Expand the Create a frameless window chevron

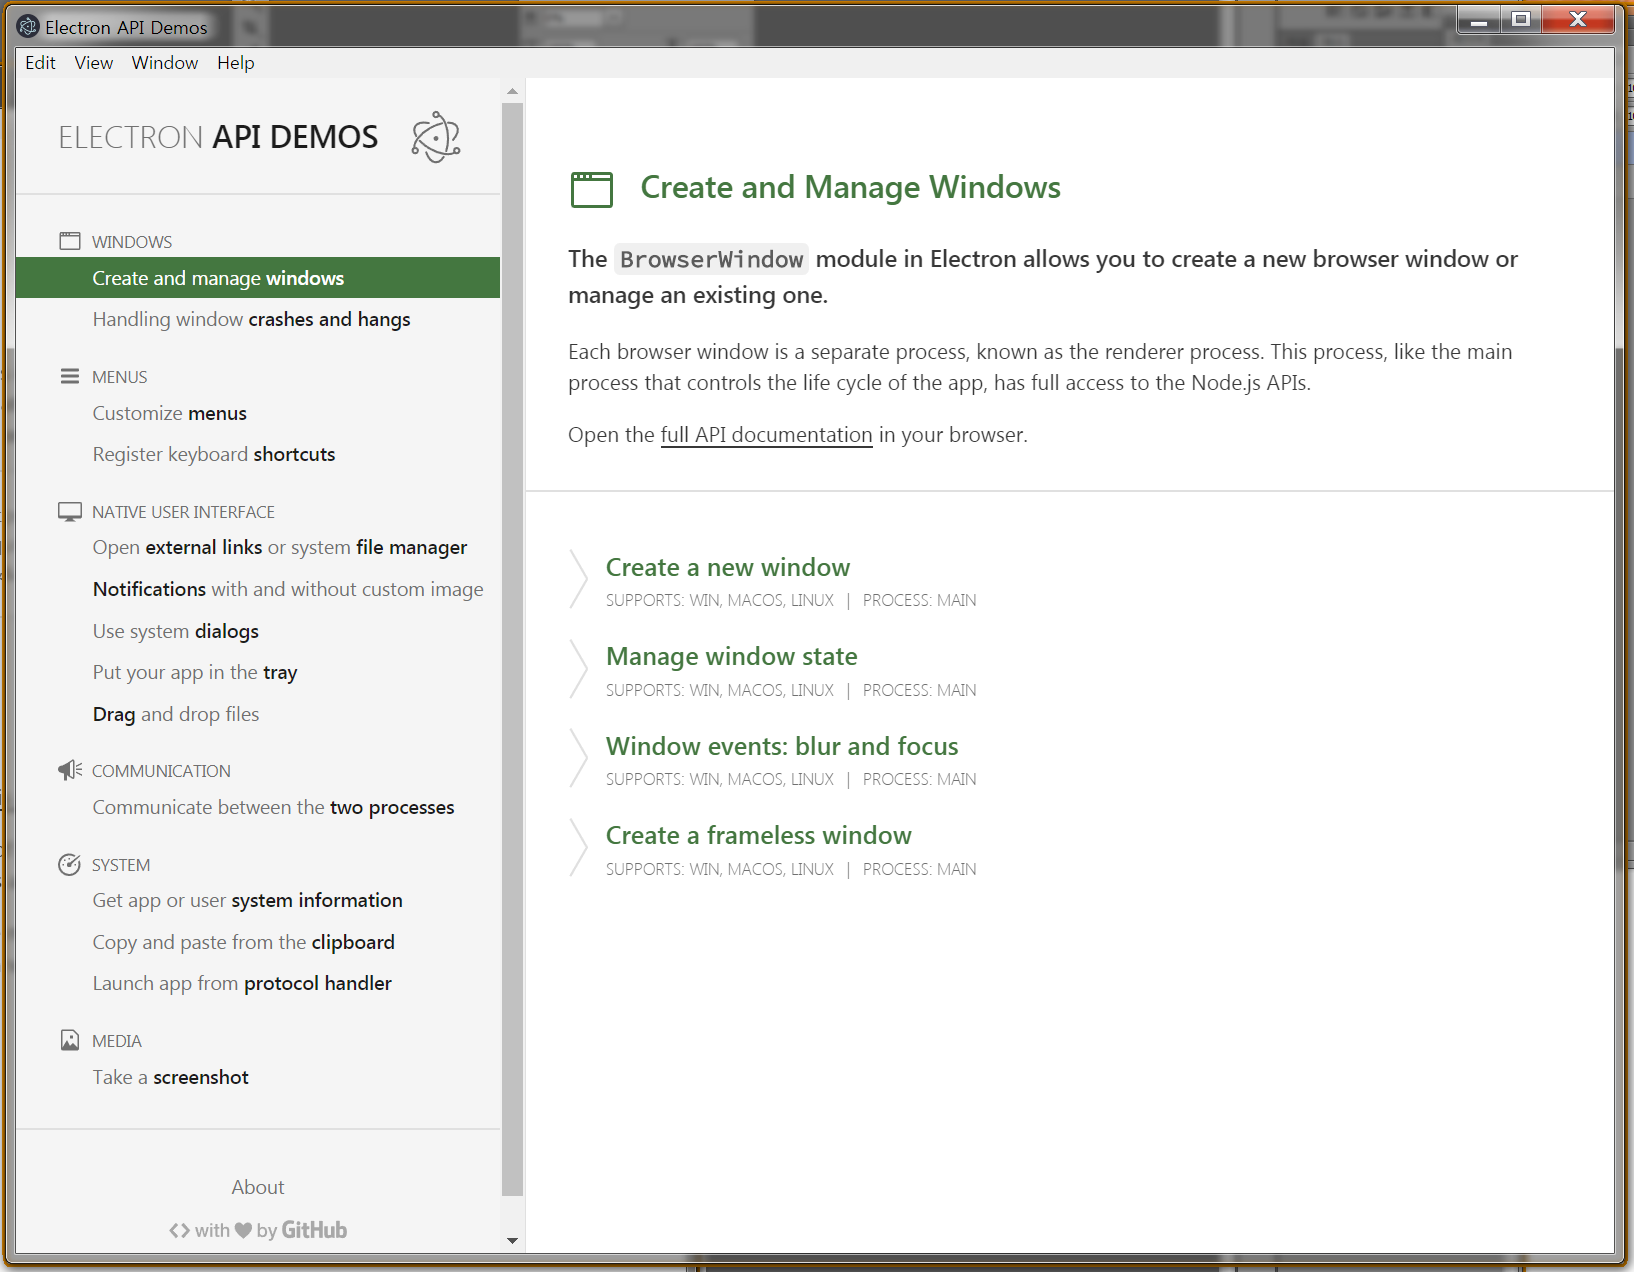(x=578, y=848)
